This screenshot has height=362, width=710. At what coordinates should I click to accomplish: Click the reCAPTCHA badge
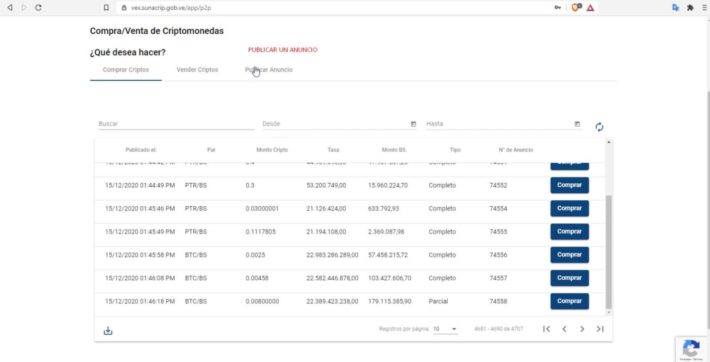691,349
